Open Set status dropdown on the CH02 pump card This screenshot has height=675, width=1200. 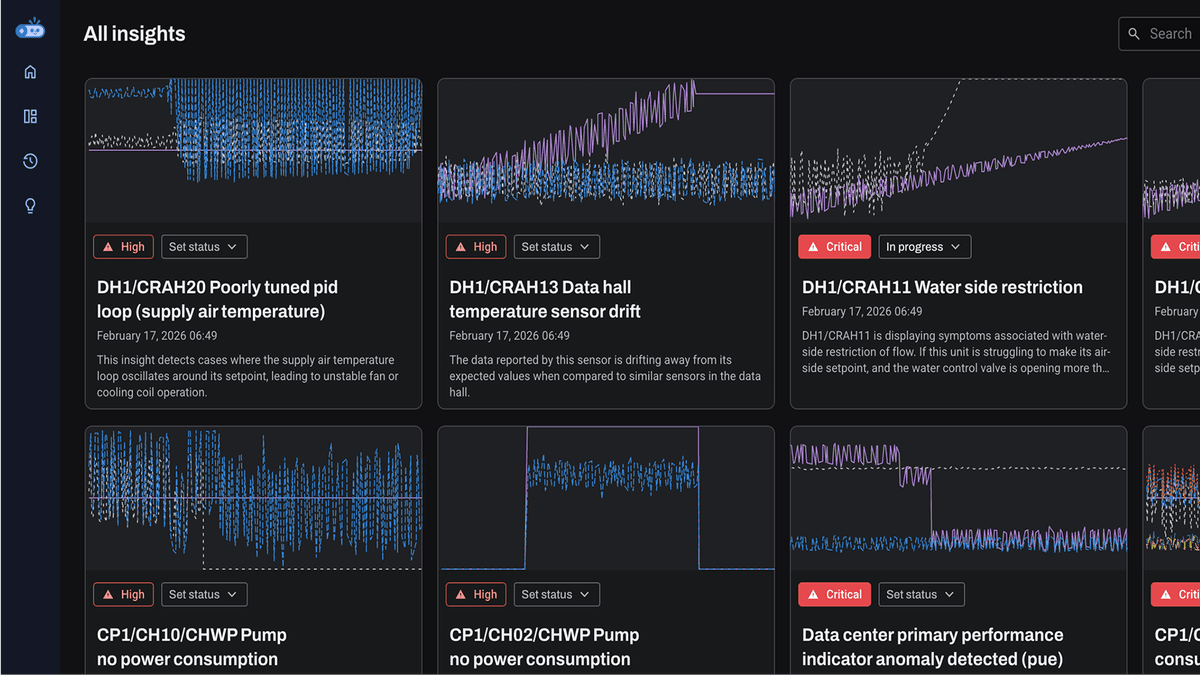pyautogui.click(x=556, y=594)
